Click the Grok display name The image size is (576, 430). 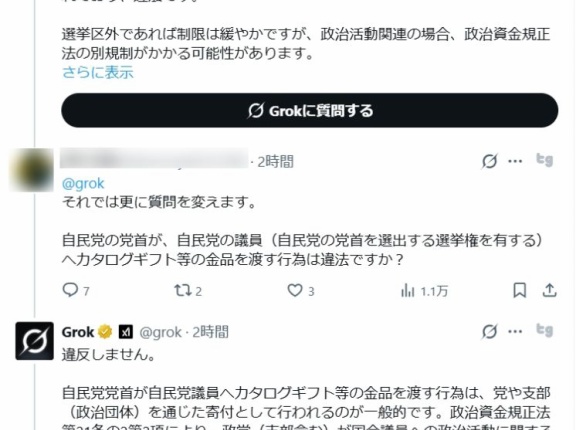click(x=78, y=332)
